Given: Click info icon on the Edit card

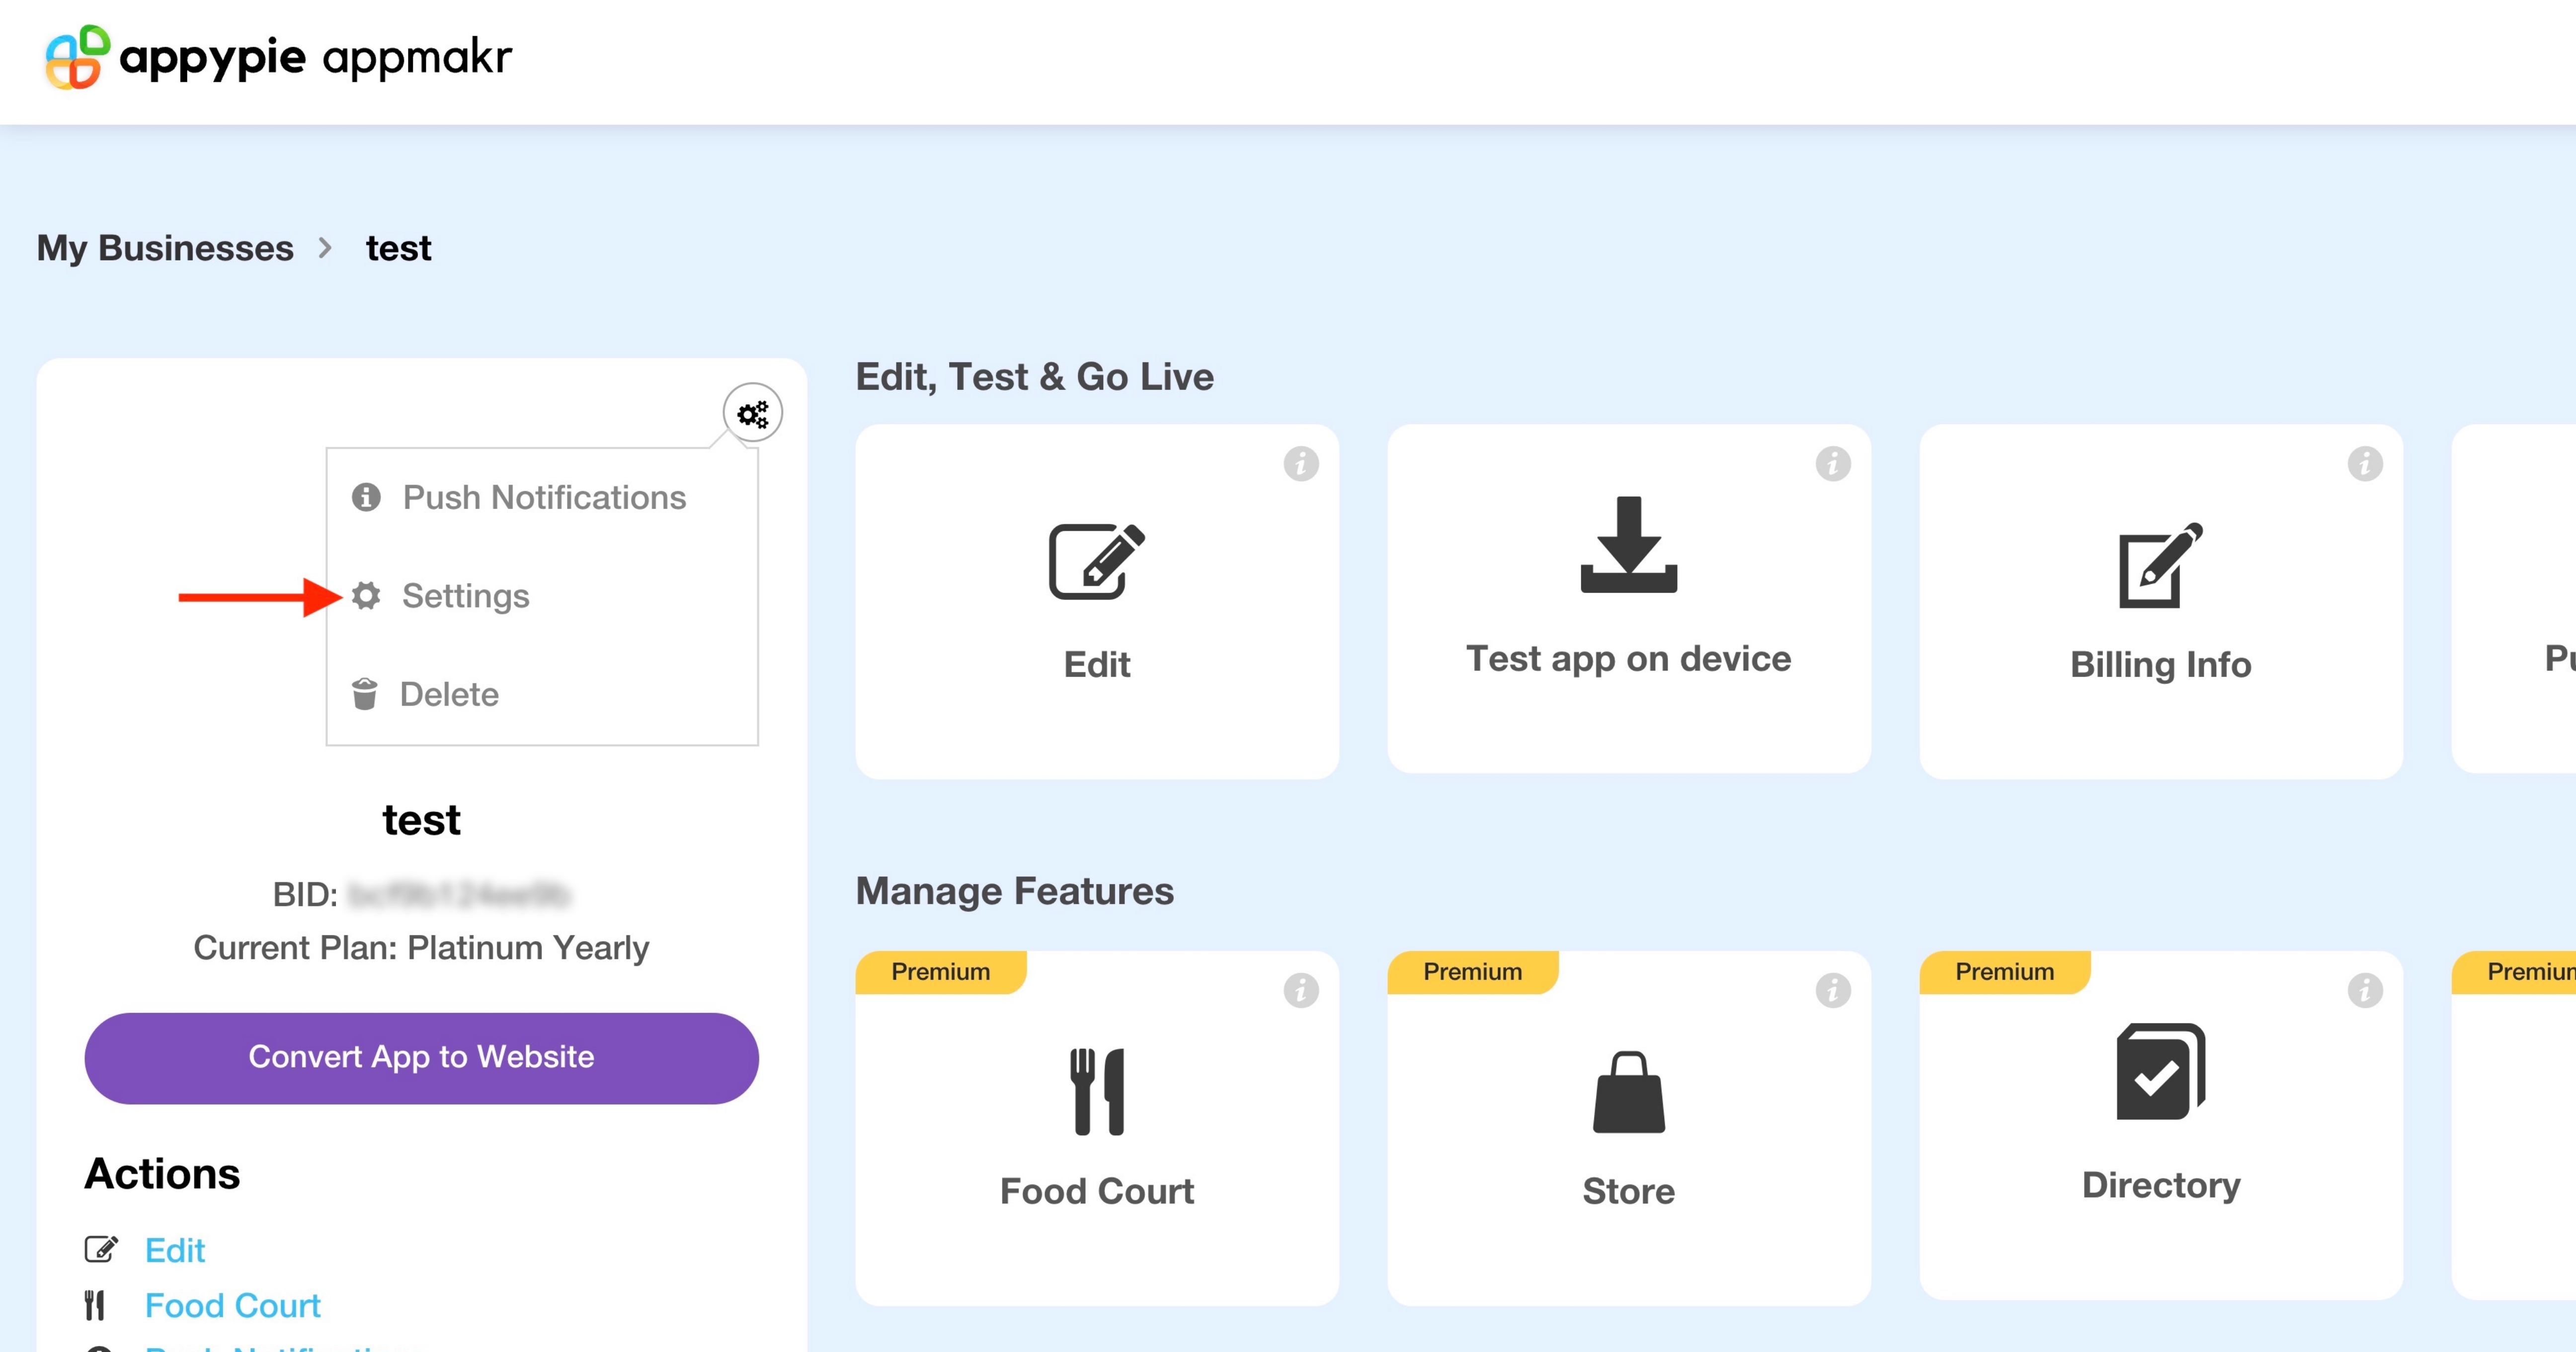Looking at the screenshot, I should click(1301, 464).
